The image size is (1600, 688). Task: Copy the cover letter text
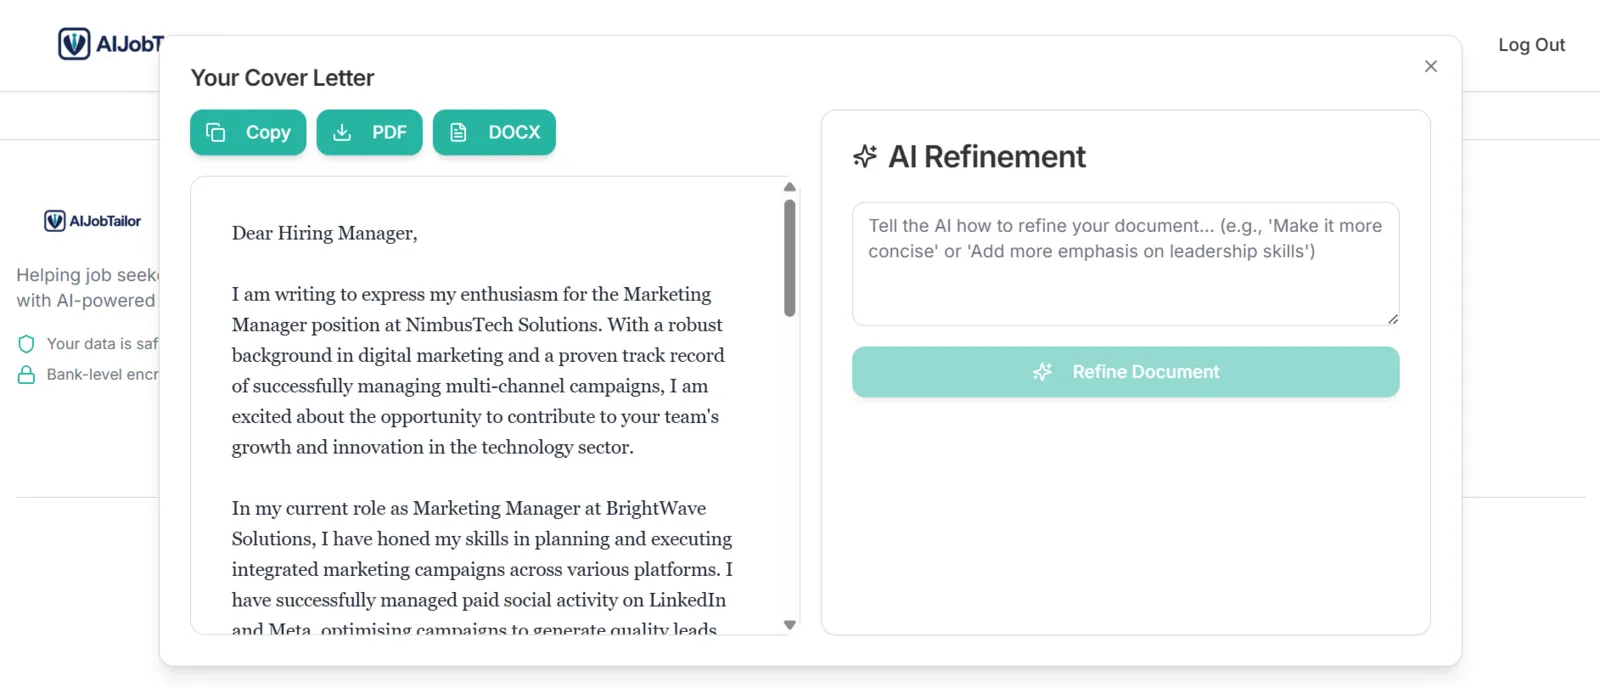tap(248, 132)
